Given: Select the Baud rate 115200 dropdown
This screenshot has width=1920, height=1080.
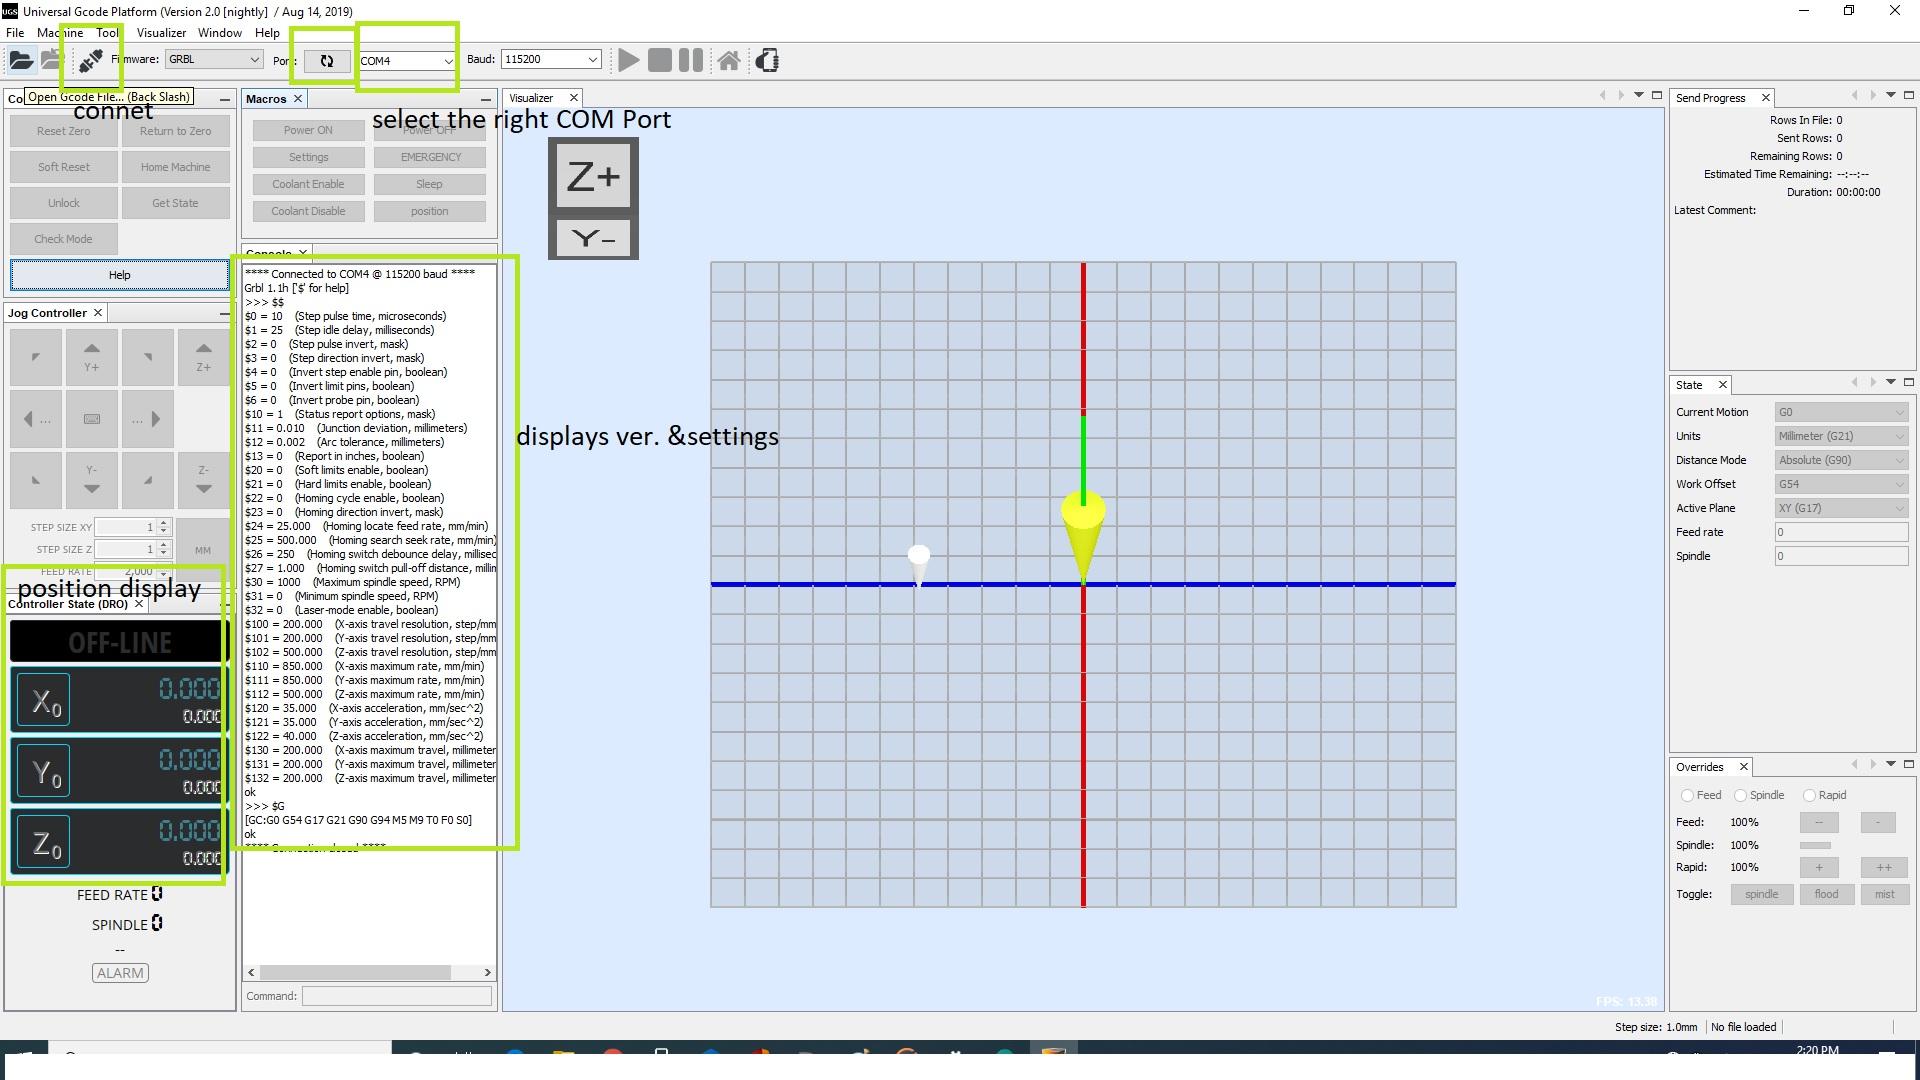Looking at the screenshot, I should pyautogui.click(x=549, y=59).
